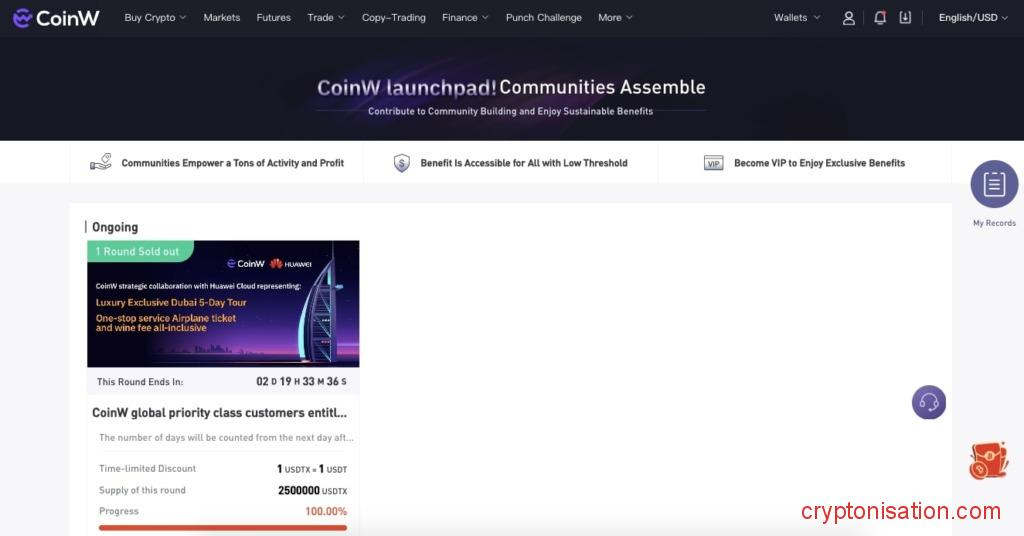The height and width of the screenshot is (536, 1024).
Task: Expand the Buy Crypto dropdown
Action: pos(155,18)
